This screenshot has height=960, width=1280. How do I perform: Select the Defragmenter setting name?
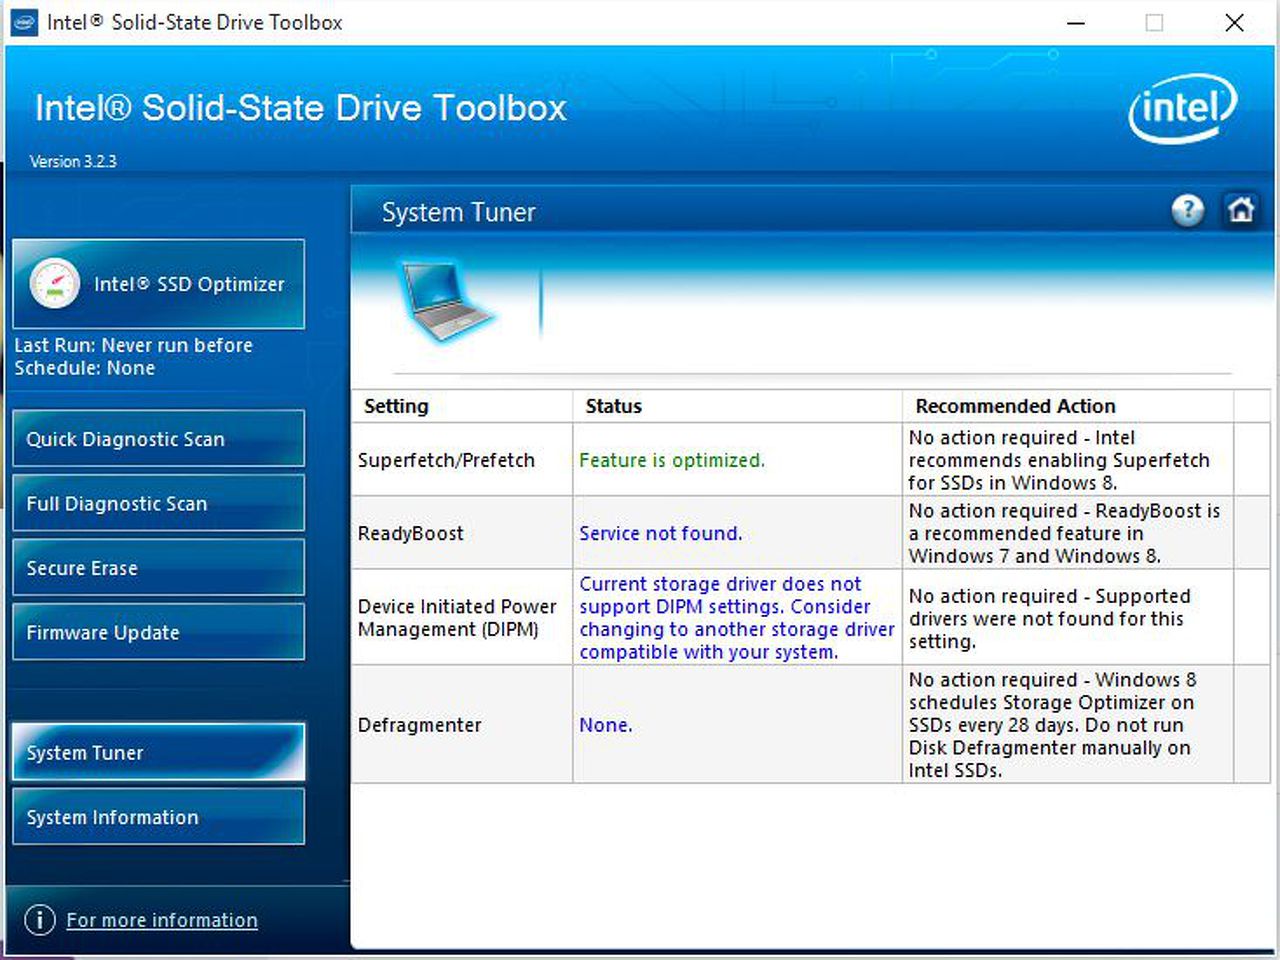[420, 725]
